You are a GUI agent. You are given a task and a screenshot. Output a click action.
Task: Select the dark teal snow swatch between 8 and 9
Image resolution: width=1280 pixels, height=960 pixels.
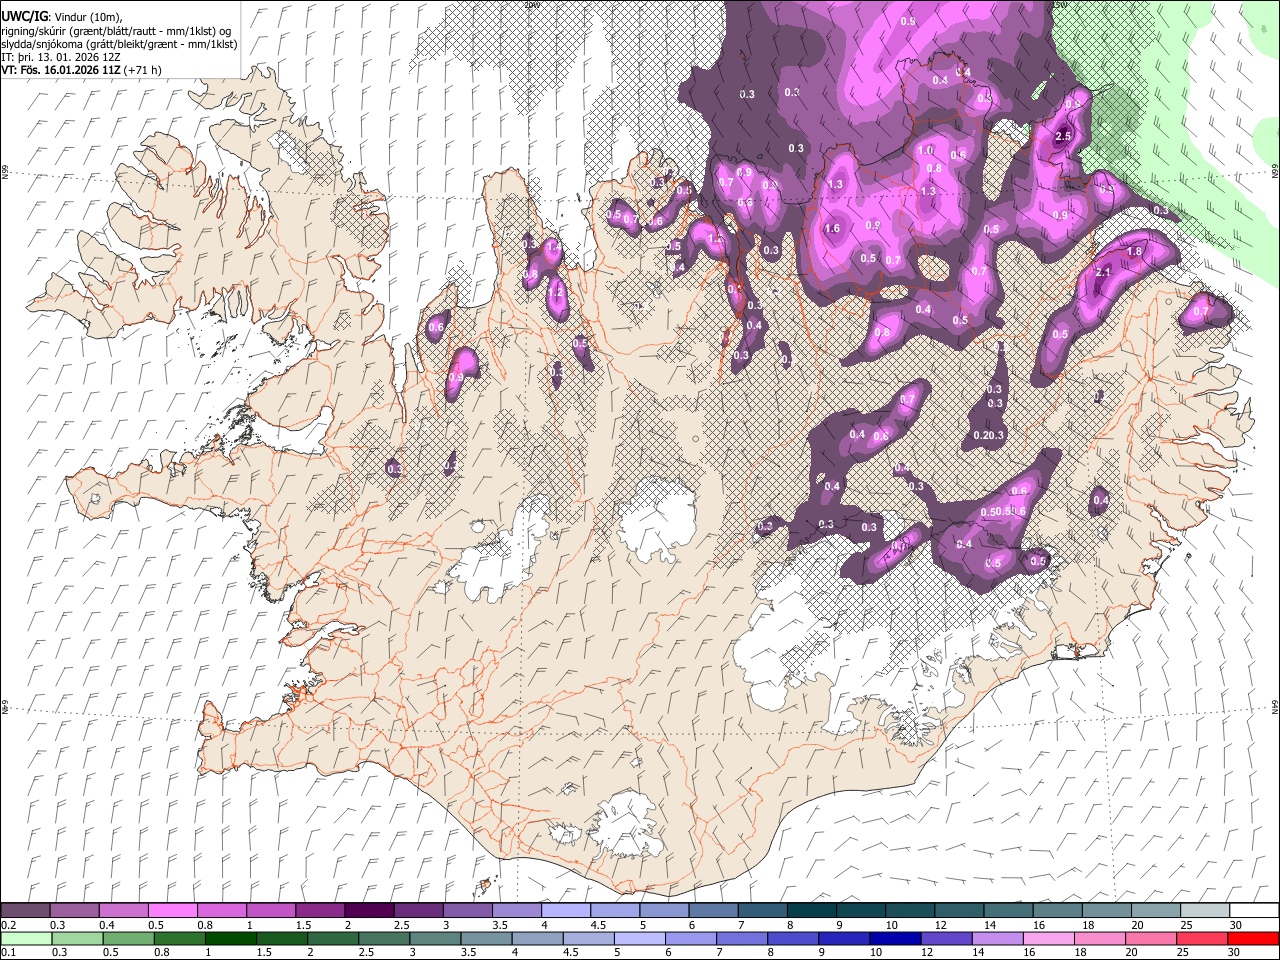tap(811, 911)
